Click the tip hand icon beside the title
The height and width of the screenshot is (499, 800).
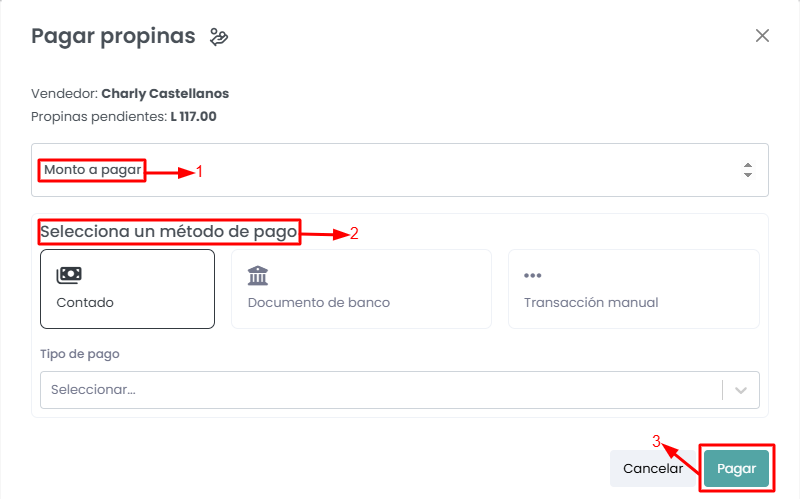[x=219, y=37]
